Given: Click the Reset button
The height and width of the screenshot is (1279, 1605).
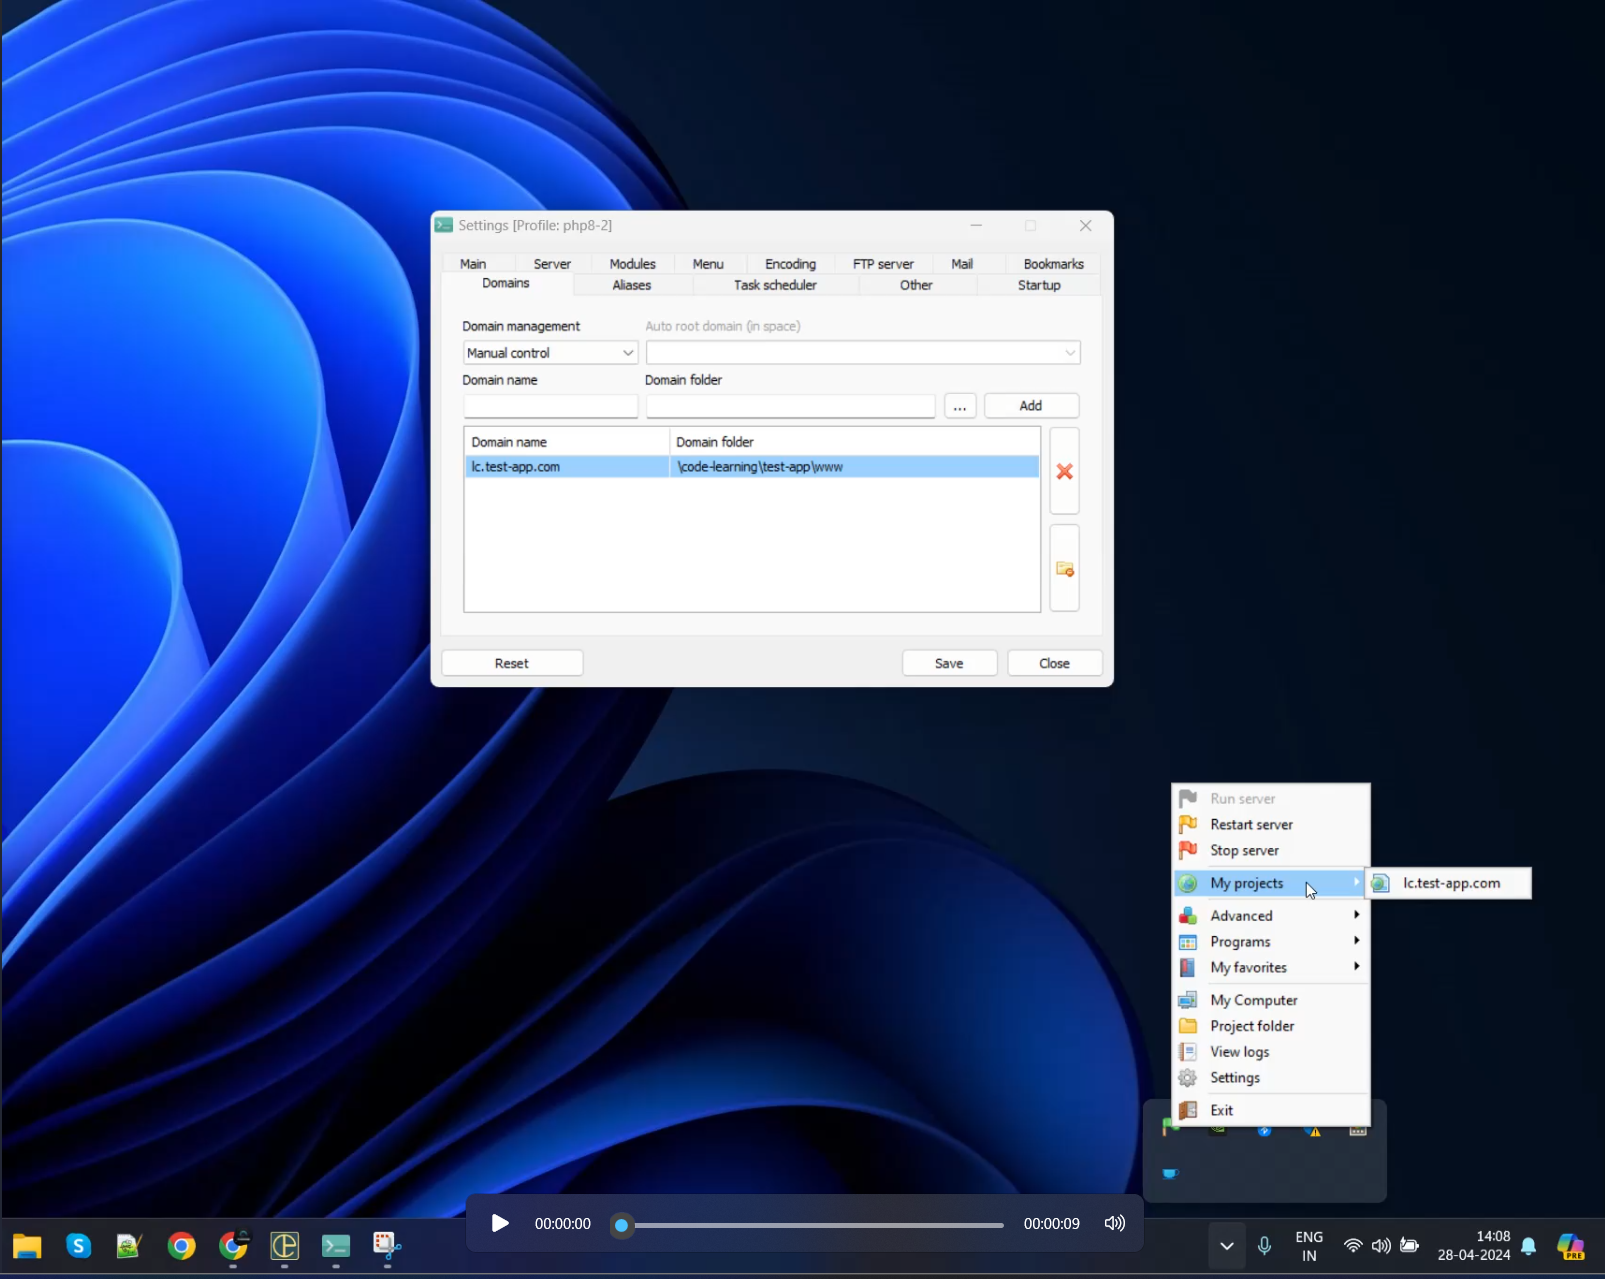Looking at the screenshot, I should (x=512, y=663).
